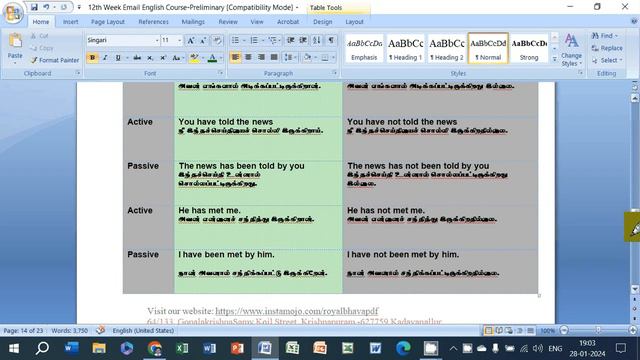640x360 pixels.
Task: Open the References tab
Action: tap(153, 22)
